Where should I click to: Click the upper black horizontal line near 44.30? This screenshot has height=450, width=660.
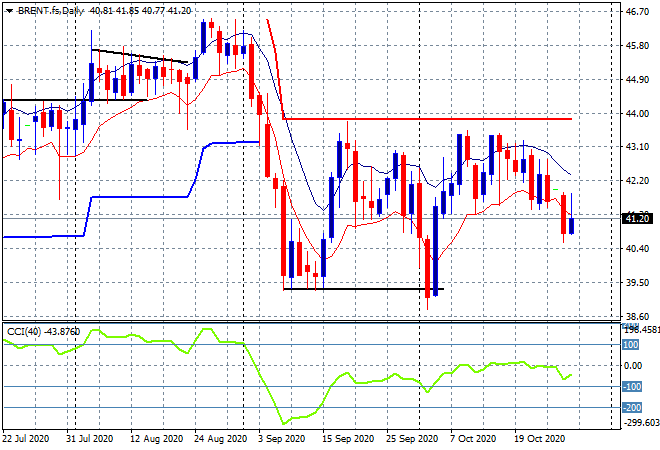[x=75, y=100]
